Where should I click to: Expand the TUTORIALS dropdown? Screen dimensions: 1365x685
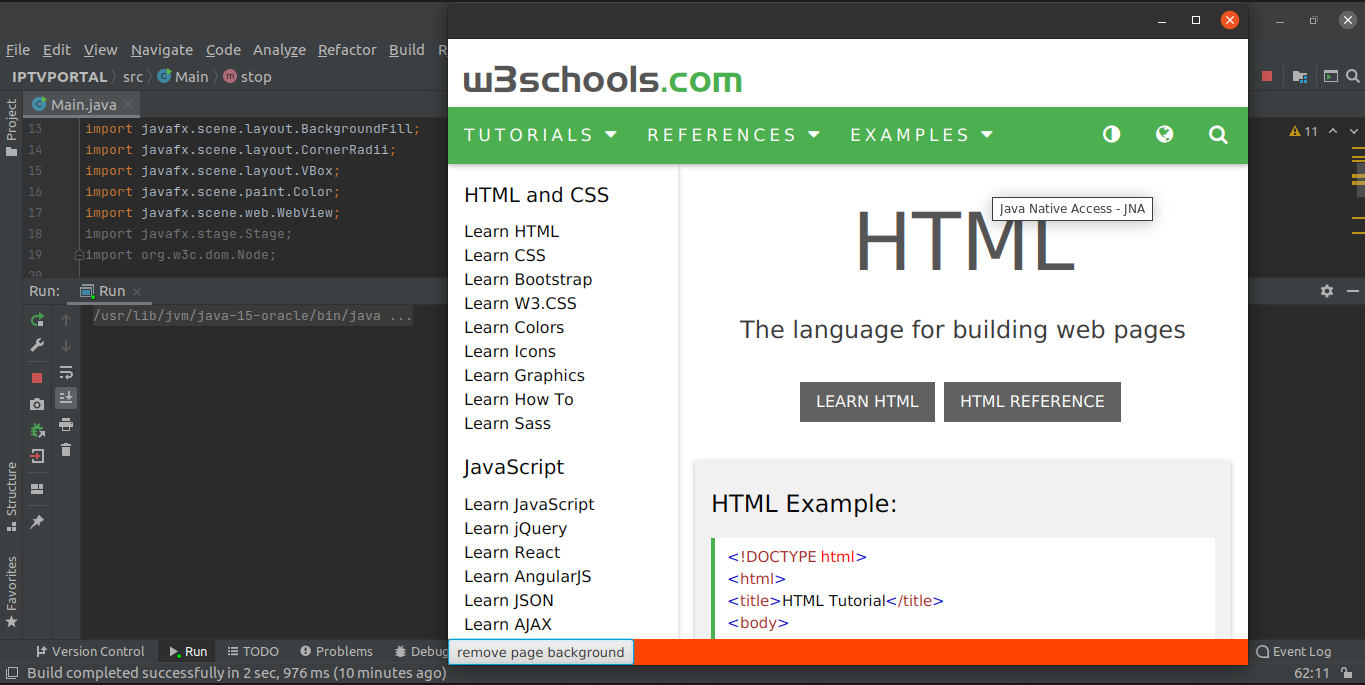pyautogui.click(x=540, y=135)
